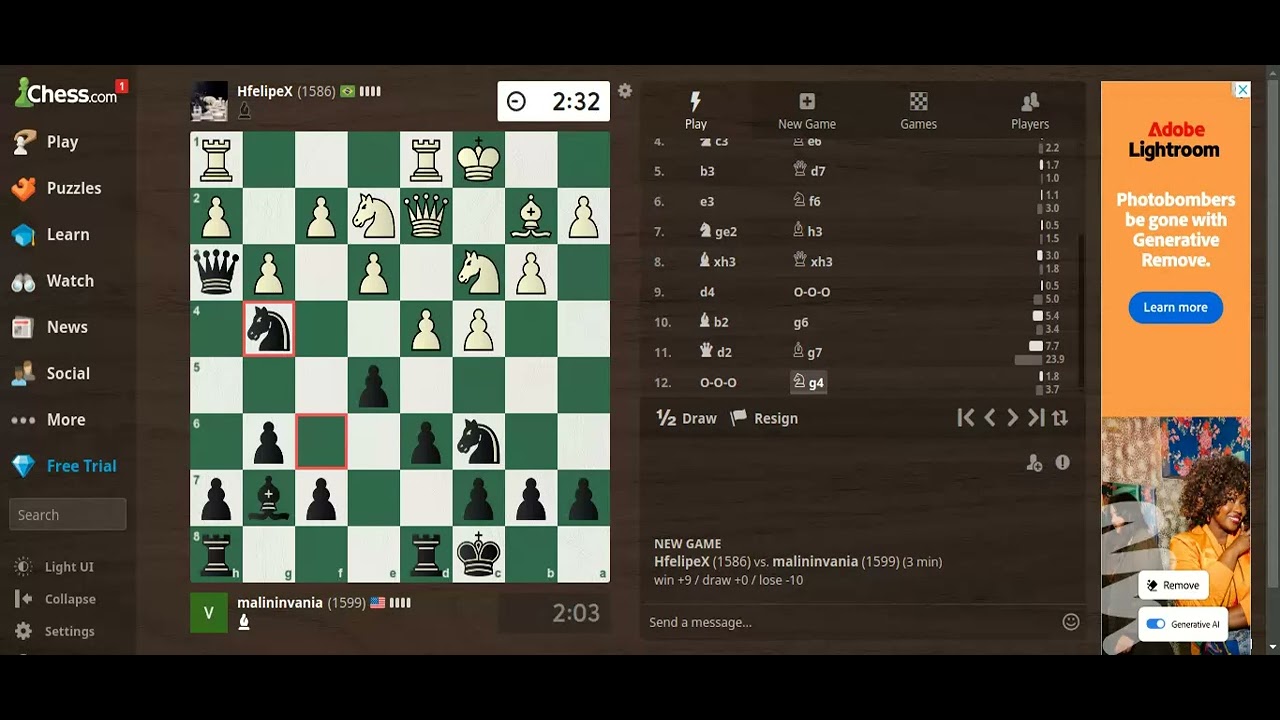Click Learn more in the Adobe ad
The width and height of the screenshot is (1280, 720).
(x=1175, y=307)
